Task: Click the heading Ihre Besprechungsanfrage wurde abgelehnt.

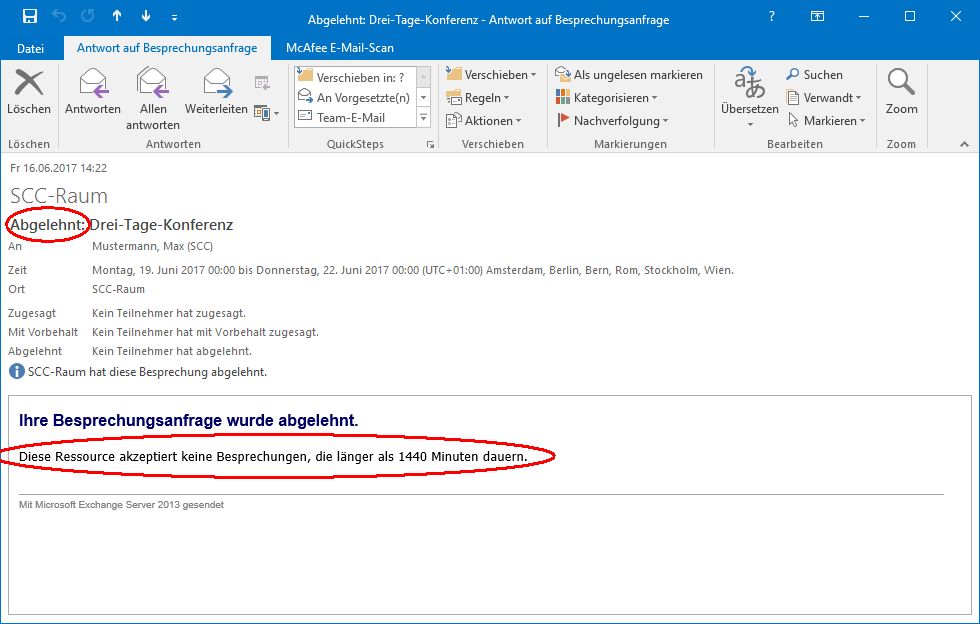Action: 188,421
